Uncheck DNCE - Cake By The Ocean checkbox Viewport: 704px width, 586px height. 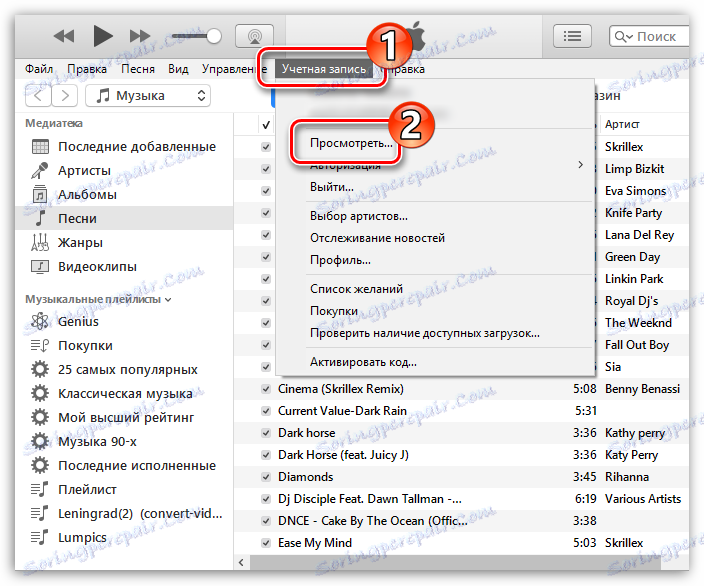266,521
